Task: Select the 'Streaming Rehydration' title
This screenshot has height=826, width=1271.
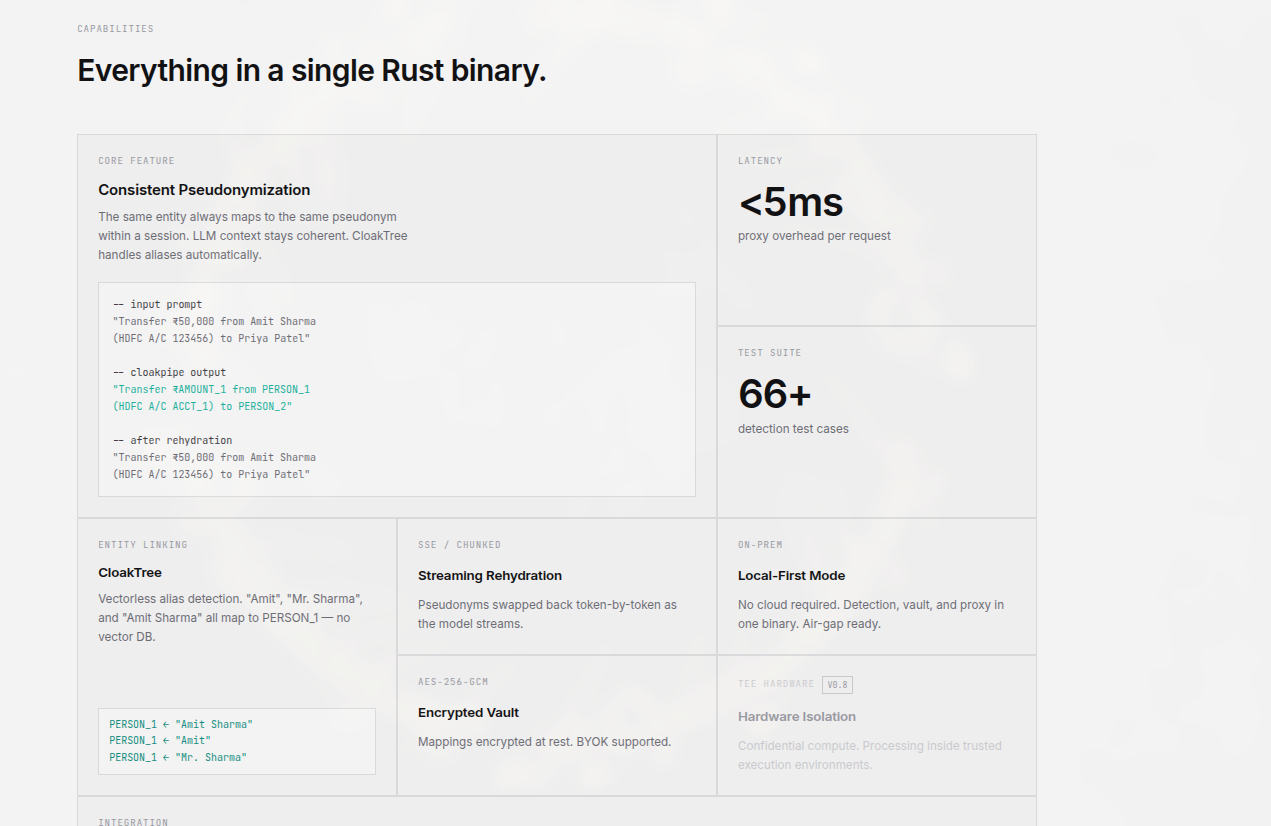Action: click(490, 576)
